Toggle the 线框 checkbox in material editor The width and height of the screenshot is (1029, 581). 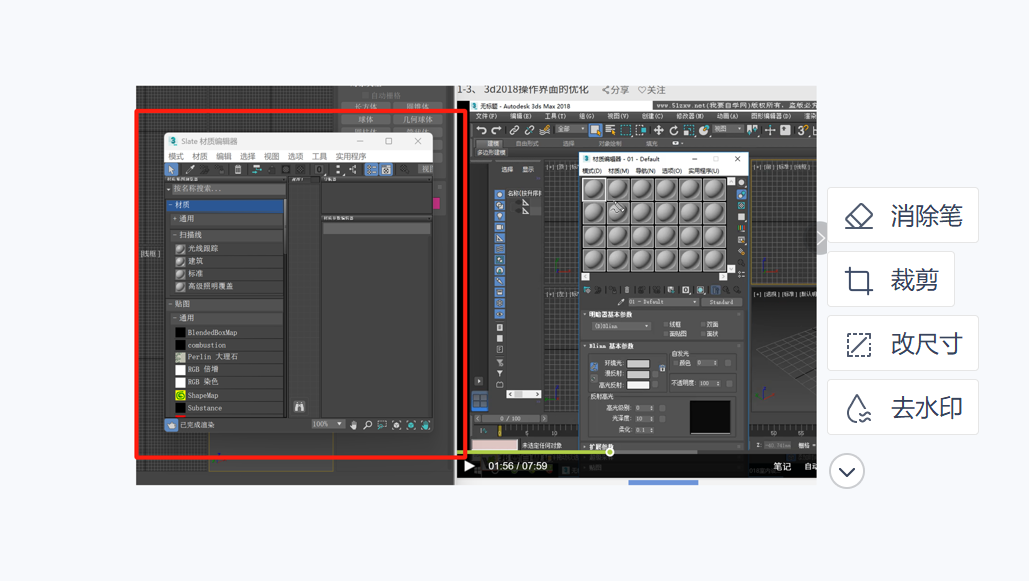[x=666, y=325]
